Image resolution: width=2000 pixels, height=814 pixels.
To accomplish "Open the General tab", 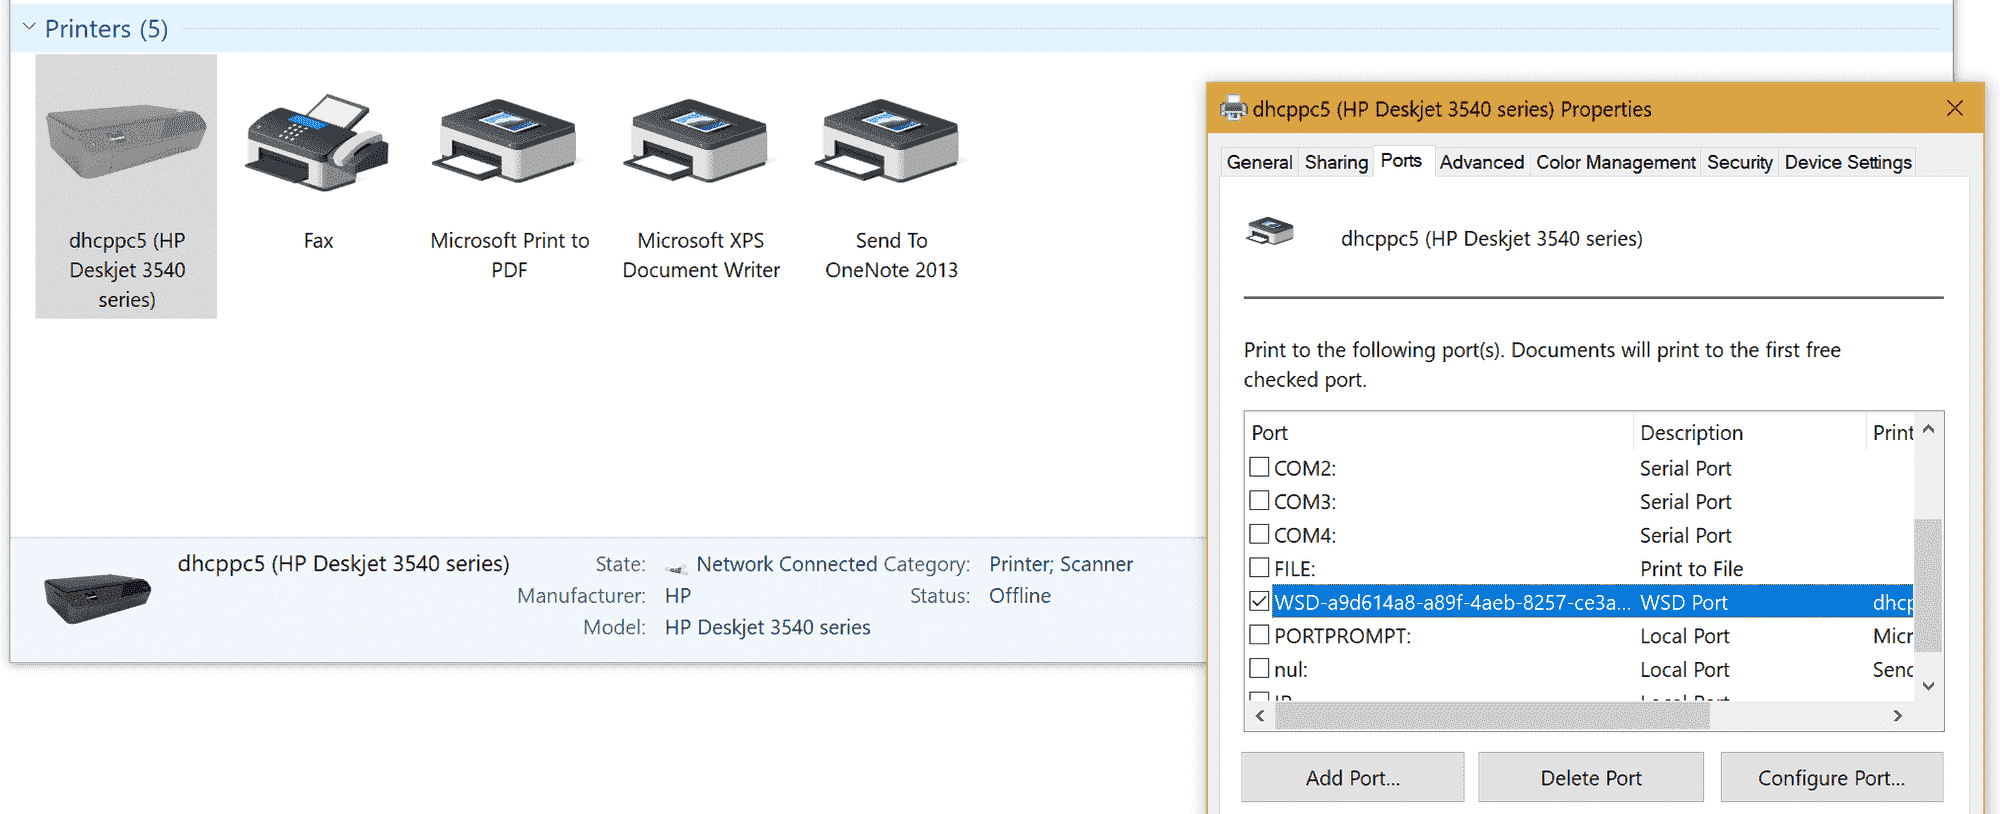I will [x=1259, y=162].
